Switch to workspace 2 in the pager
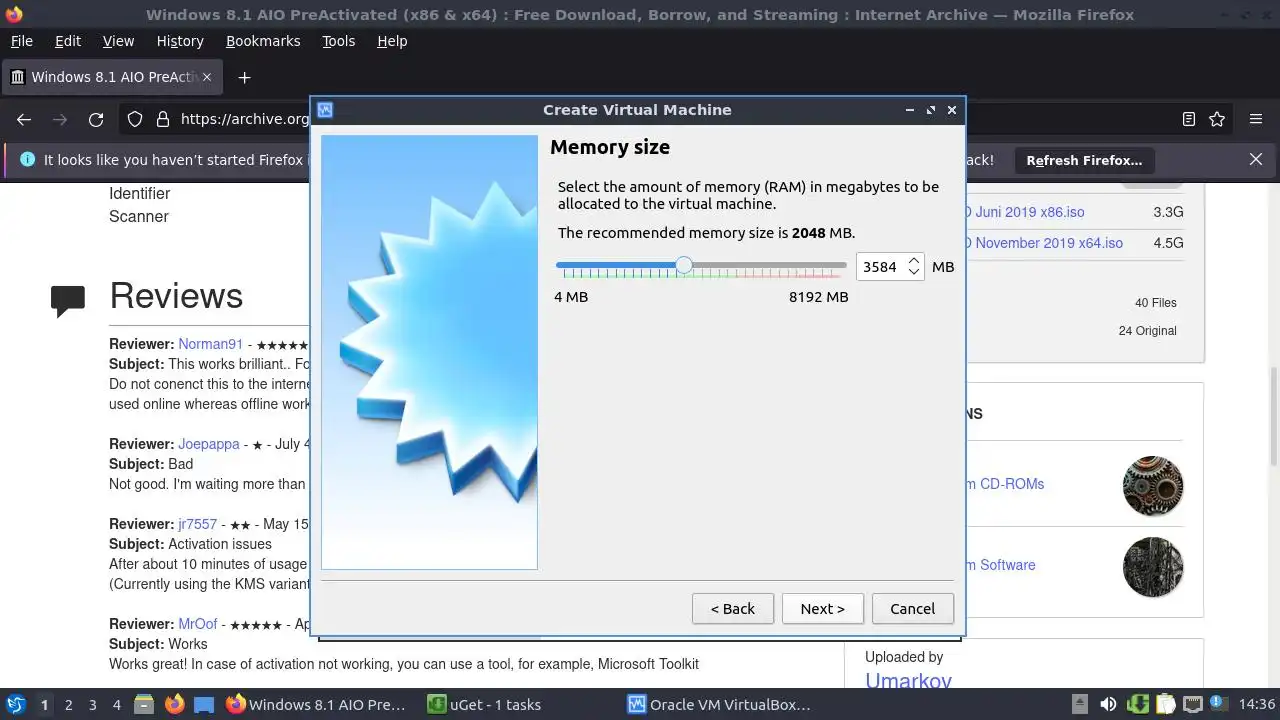The width and height of the screenshot is (1280, 720). pos(68,704)
